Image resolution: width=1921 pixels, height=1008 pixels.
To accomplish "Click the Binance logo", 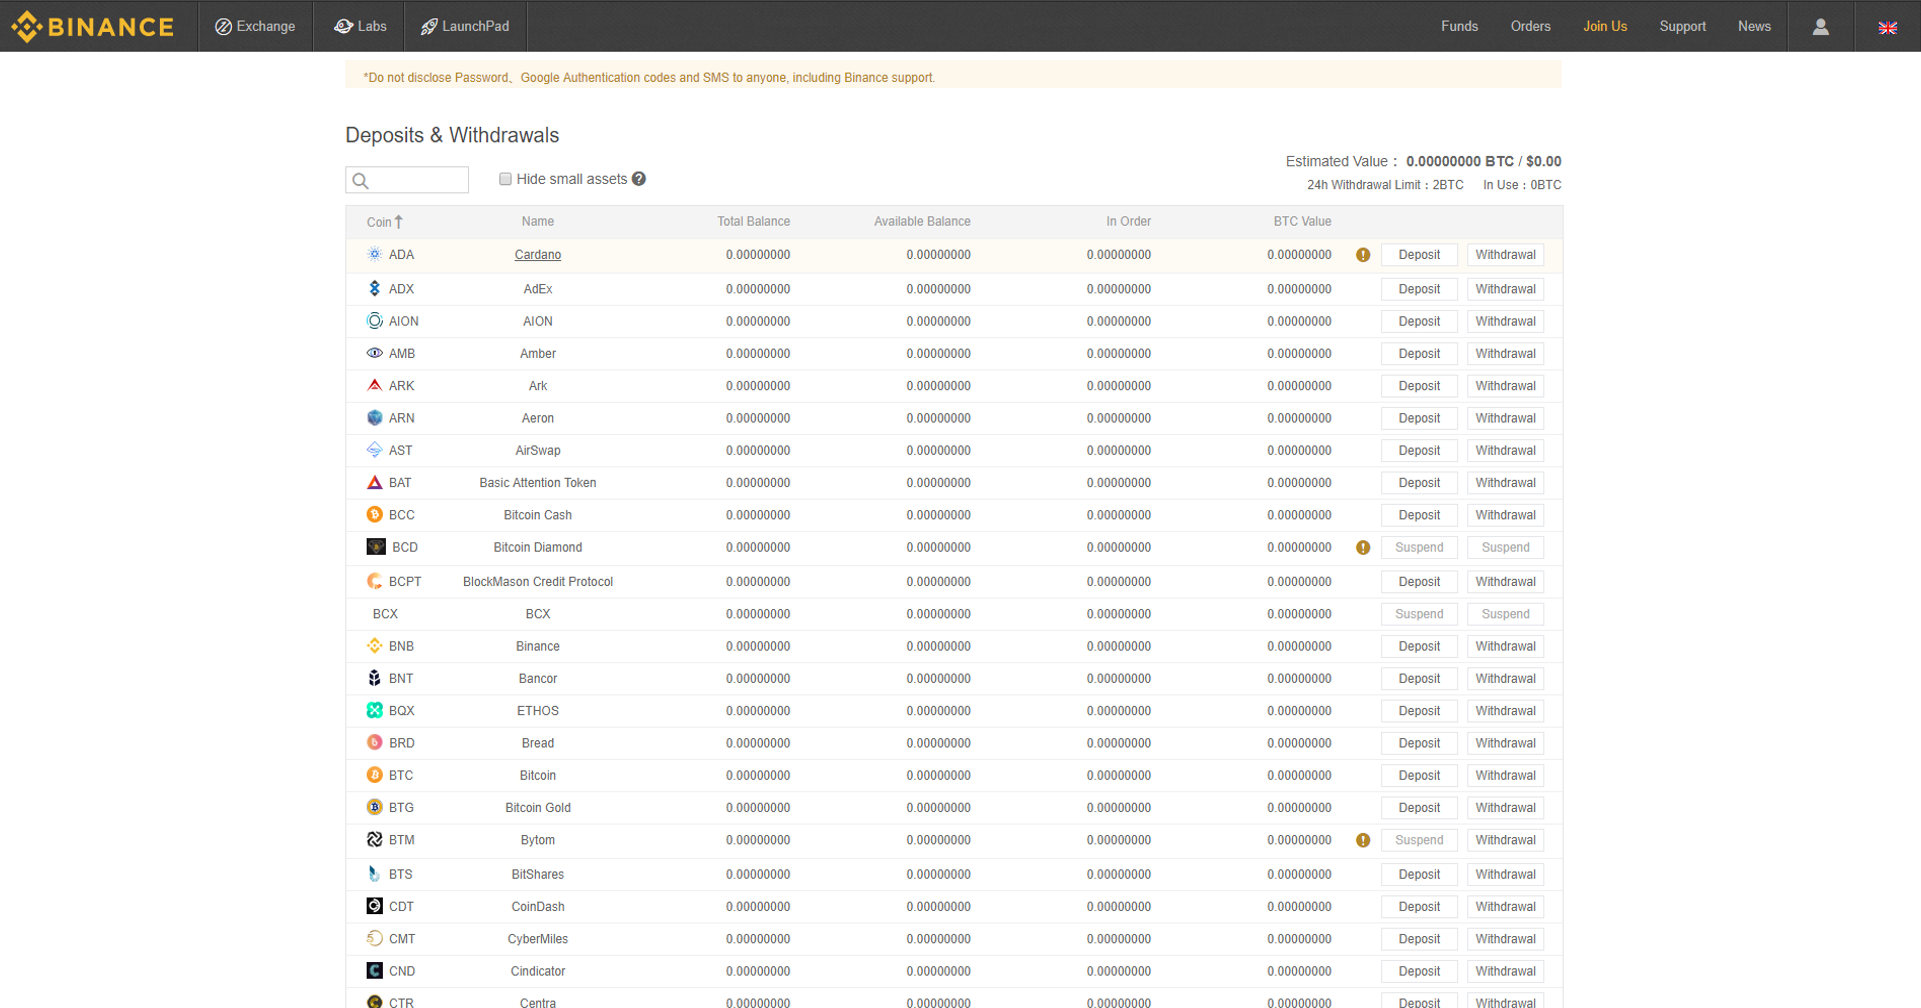I will tap(92, 27).
